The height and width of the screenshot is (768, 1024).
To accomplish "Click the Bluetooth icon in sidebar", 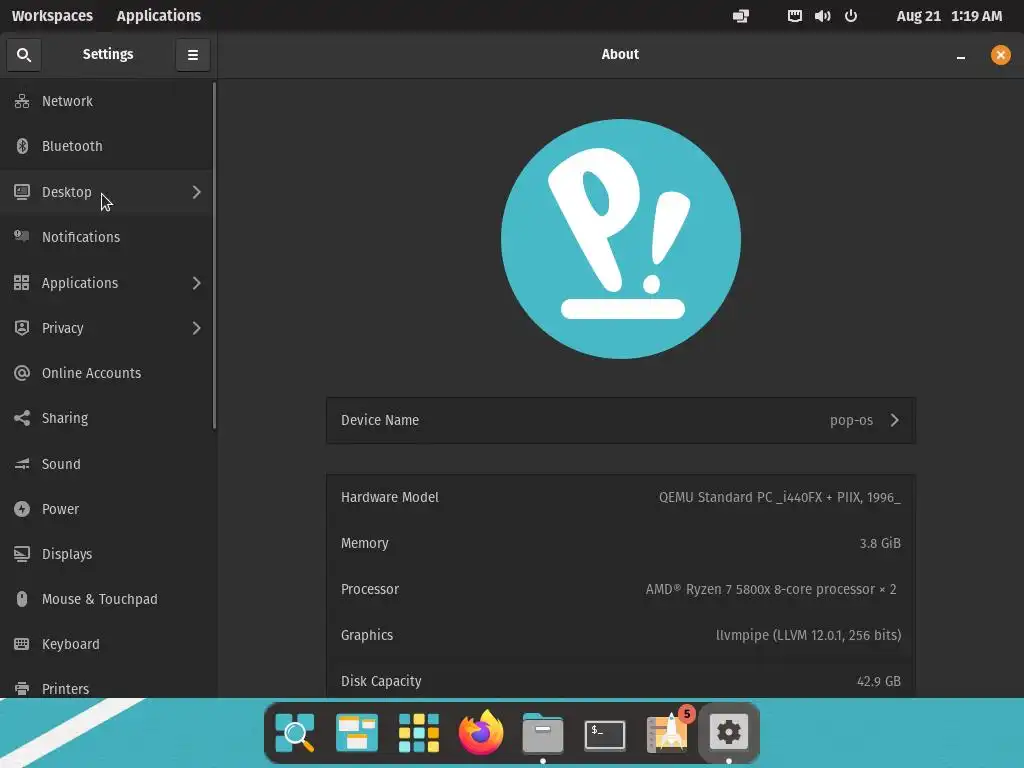I will click(22, 146).
